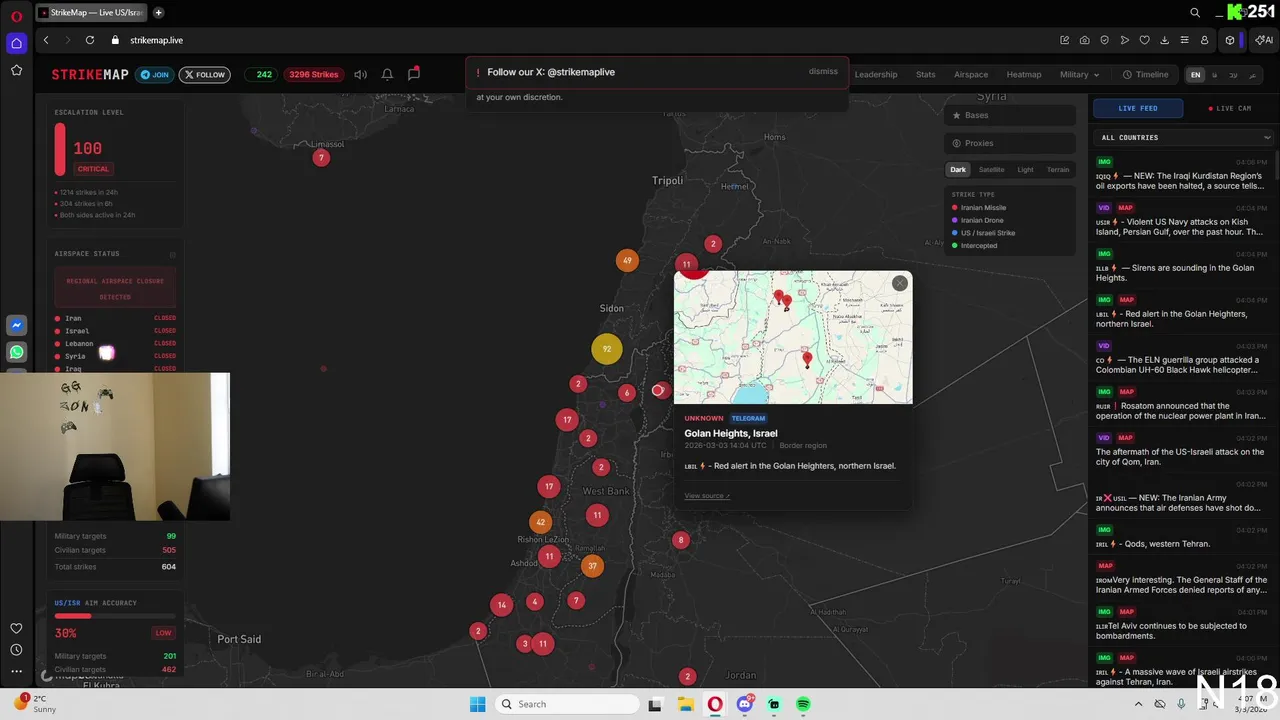
Task: Toggle Intercepted strike type filter
Action: coord(975,246)
